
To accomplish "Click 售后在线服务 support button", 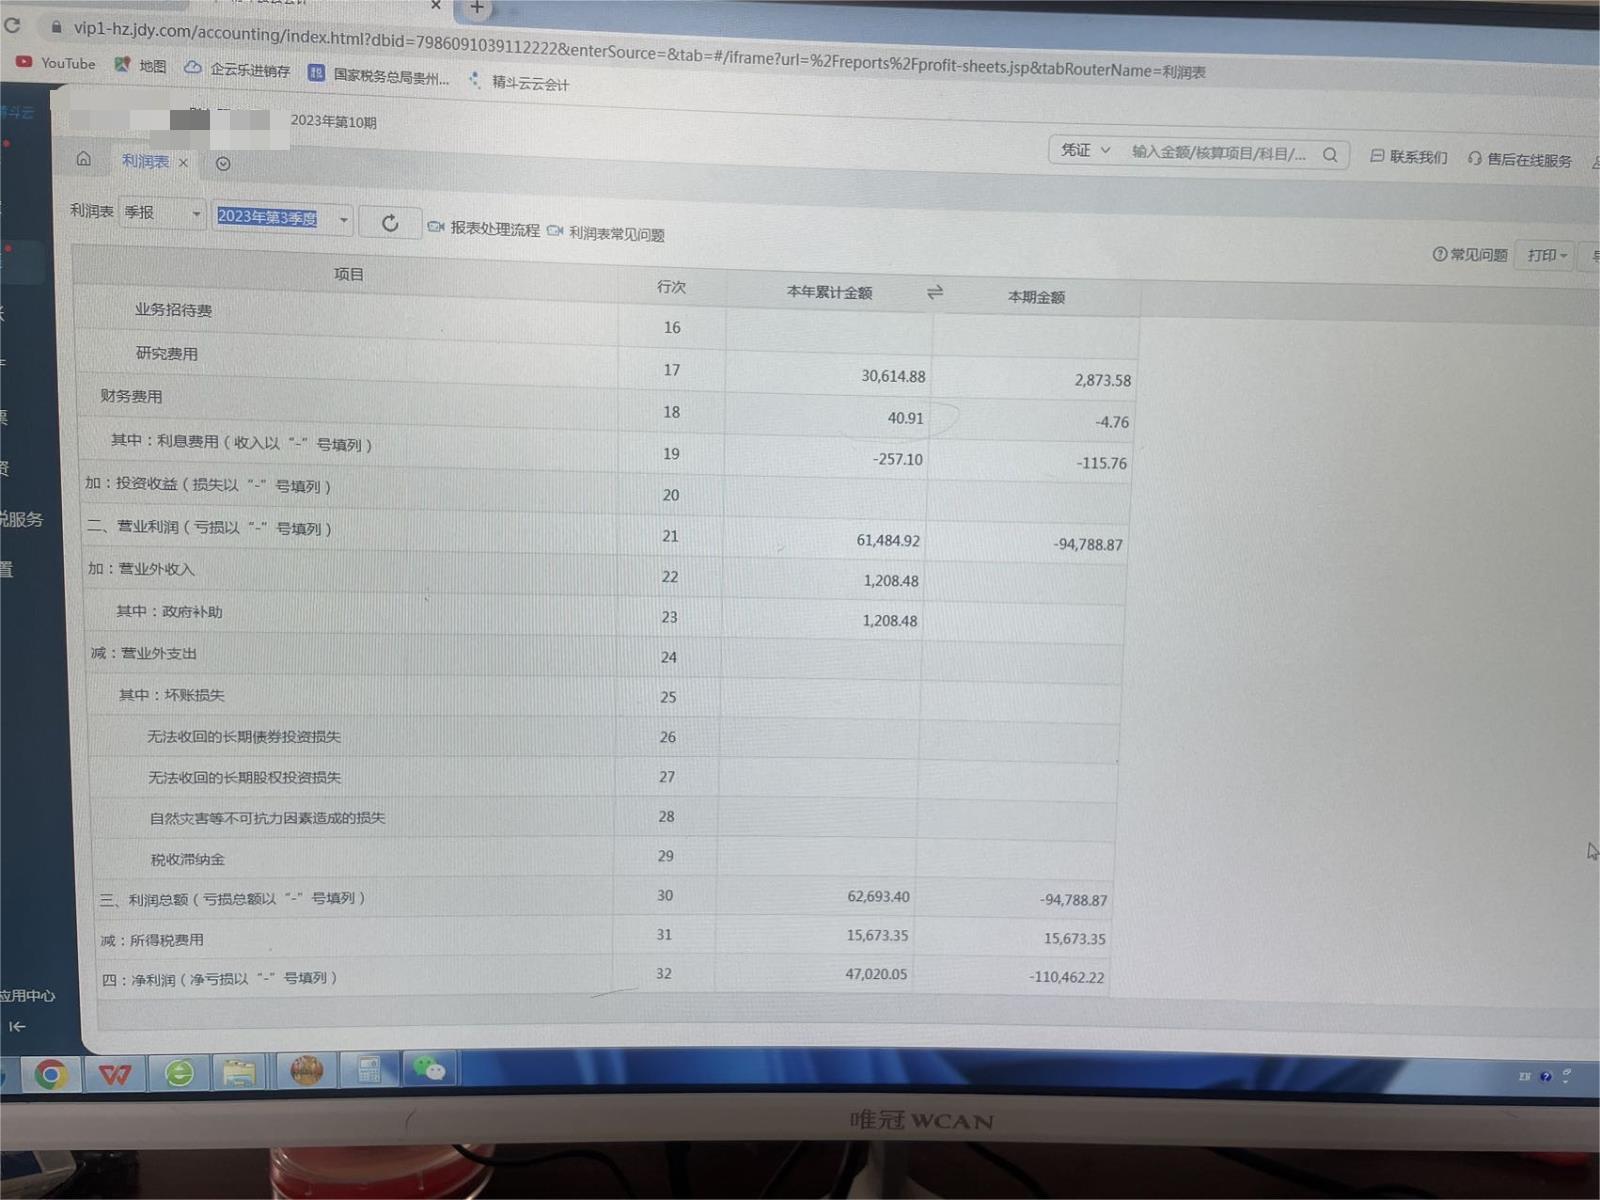I will [1519, 159].
